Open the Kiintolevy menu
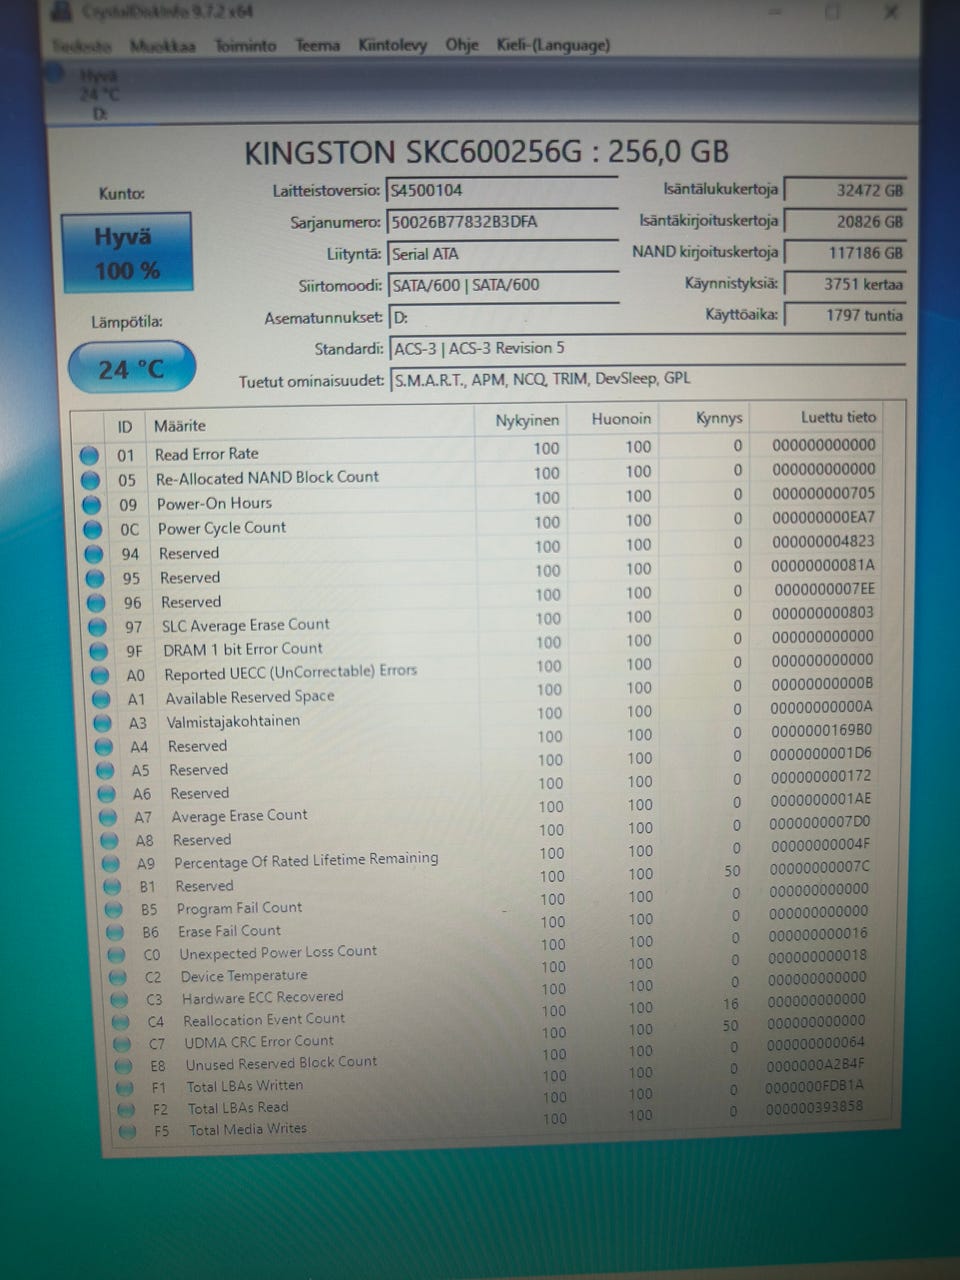960x1280 pixels. click(x=392, y=45)
